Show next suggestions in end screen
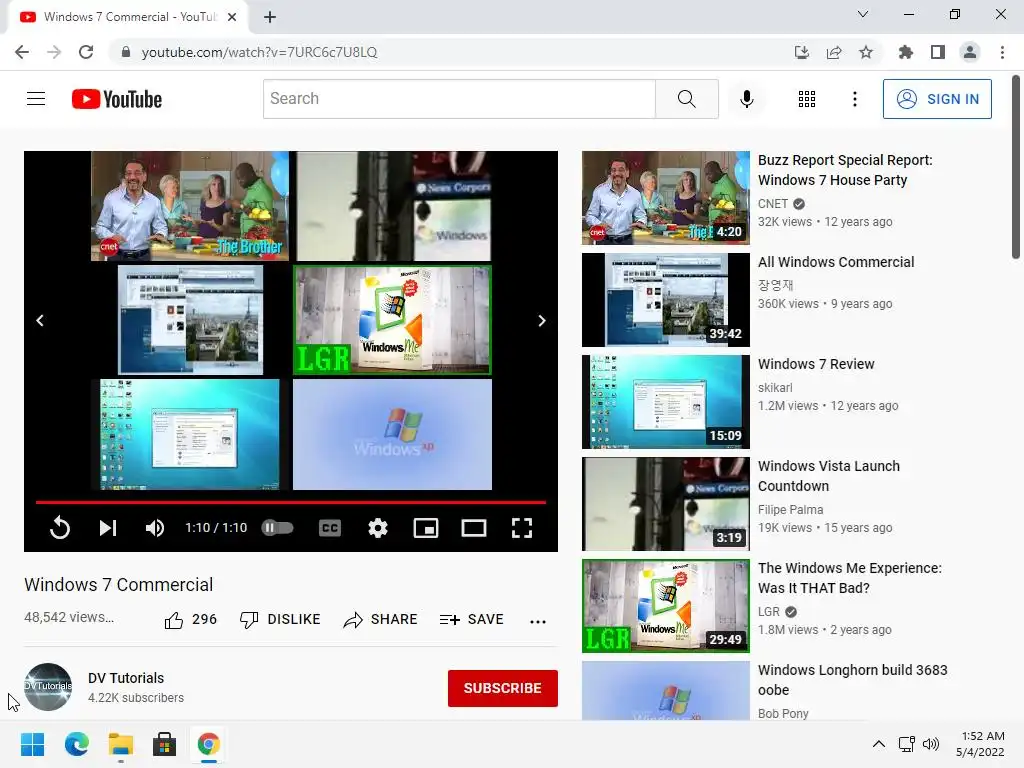1024x768 pixels. coord(541,320)
